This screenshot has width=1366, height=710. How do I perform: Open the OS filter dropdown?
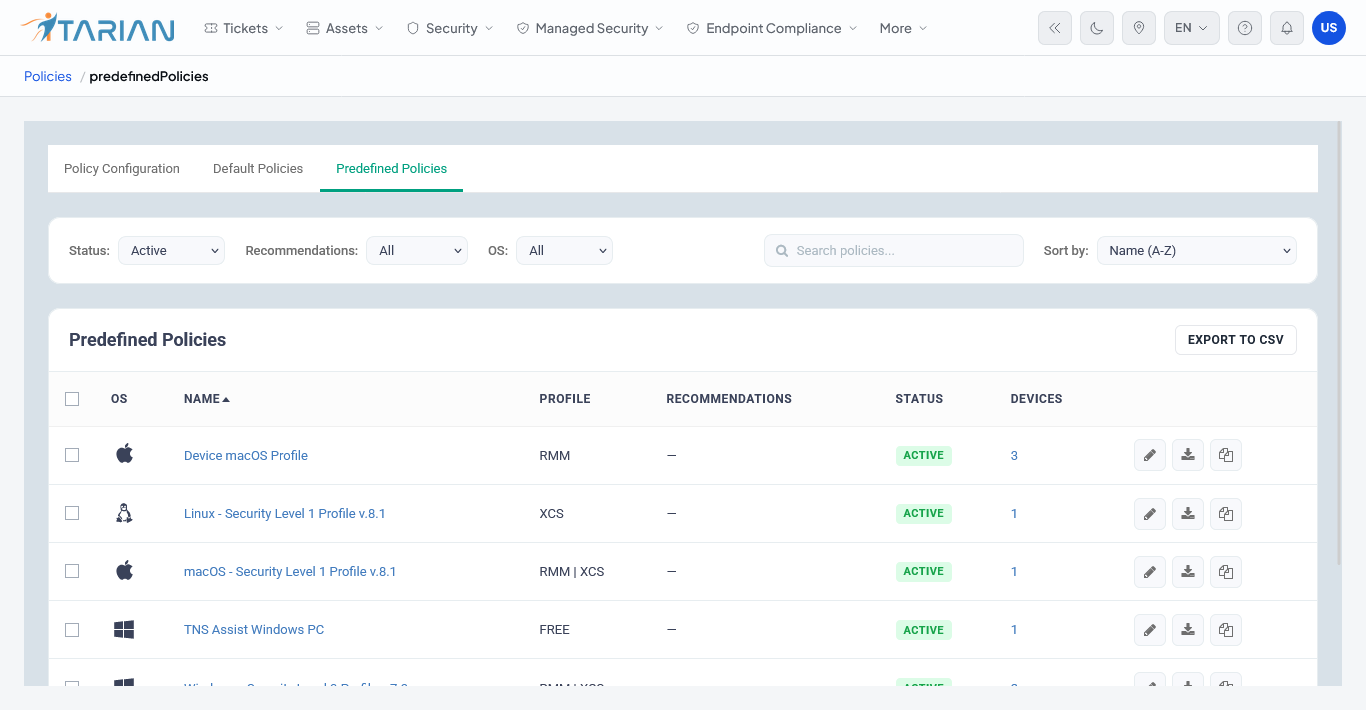[564, 251]
